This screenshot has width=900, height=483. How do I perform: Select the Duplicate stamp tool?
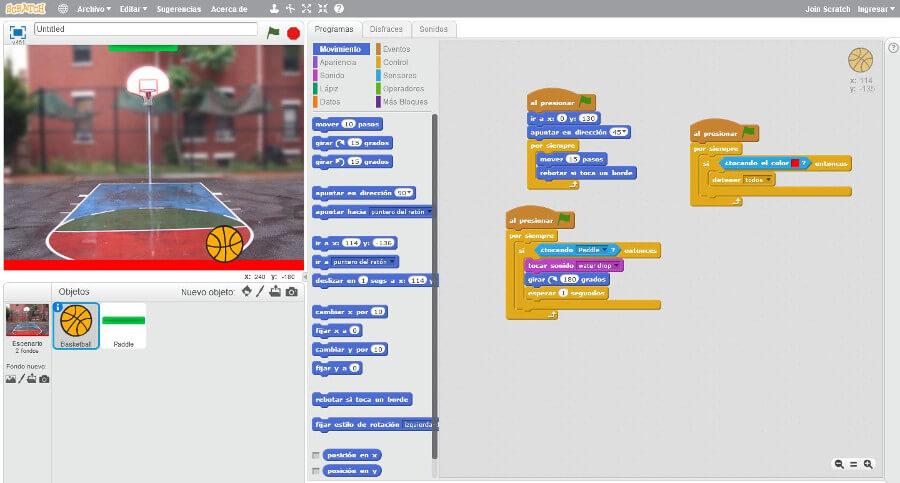(x=274, y=9)
